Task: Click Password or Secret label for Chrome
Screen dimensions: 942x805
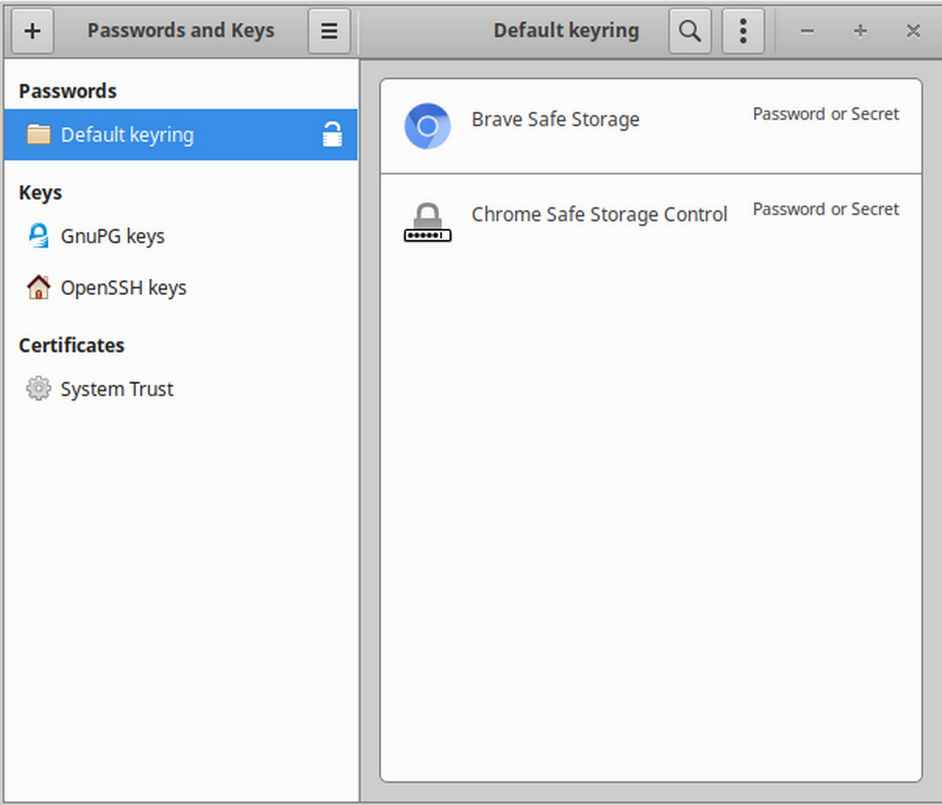Action: (x=825, y=208)
